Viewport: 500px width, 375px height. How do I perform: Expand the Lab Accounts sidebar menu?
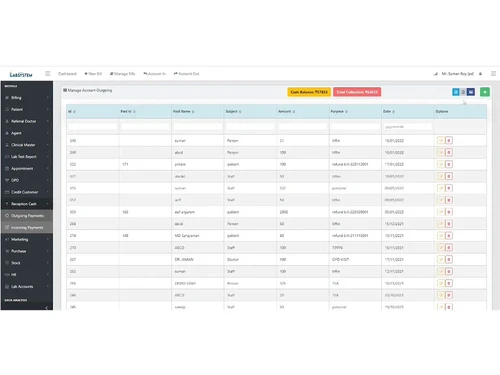tap(27, 287)
